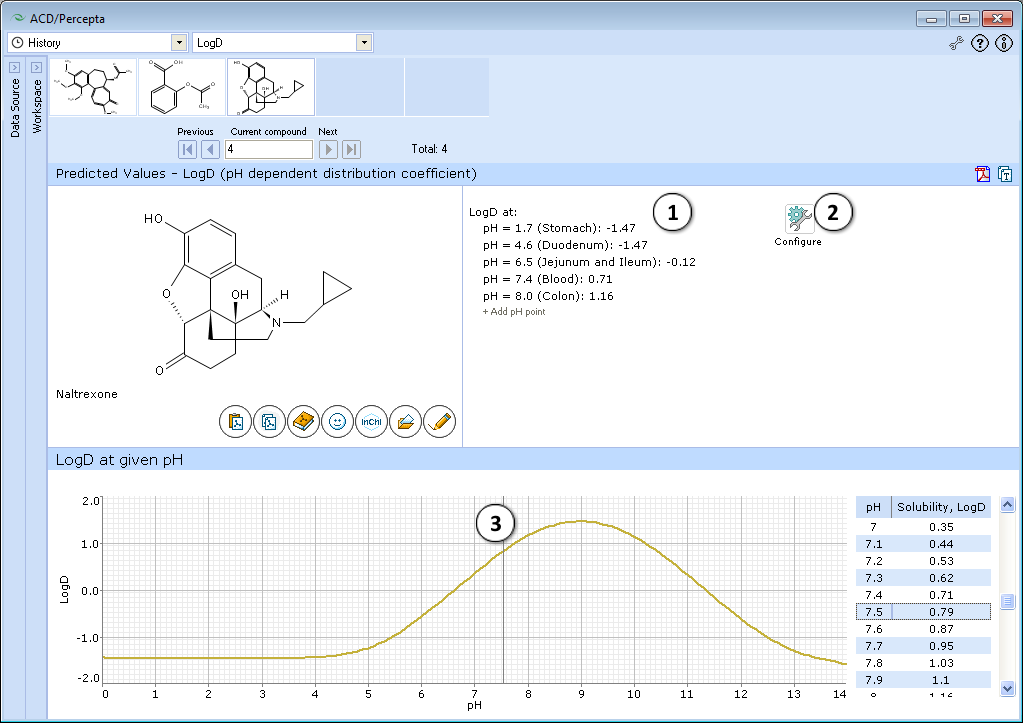Click the 'Solubility, LogD' column header
Screen dimensions: 1023x723
tap(941, 507)
